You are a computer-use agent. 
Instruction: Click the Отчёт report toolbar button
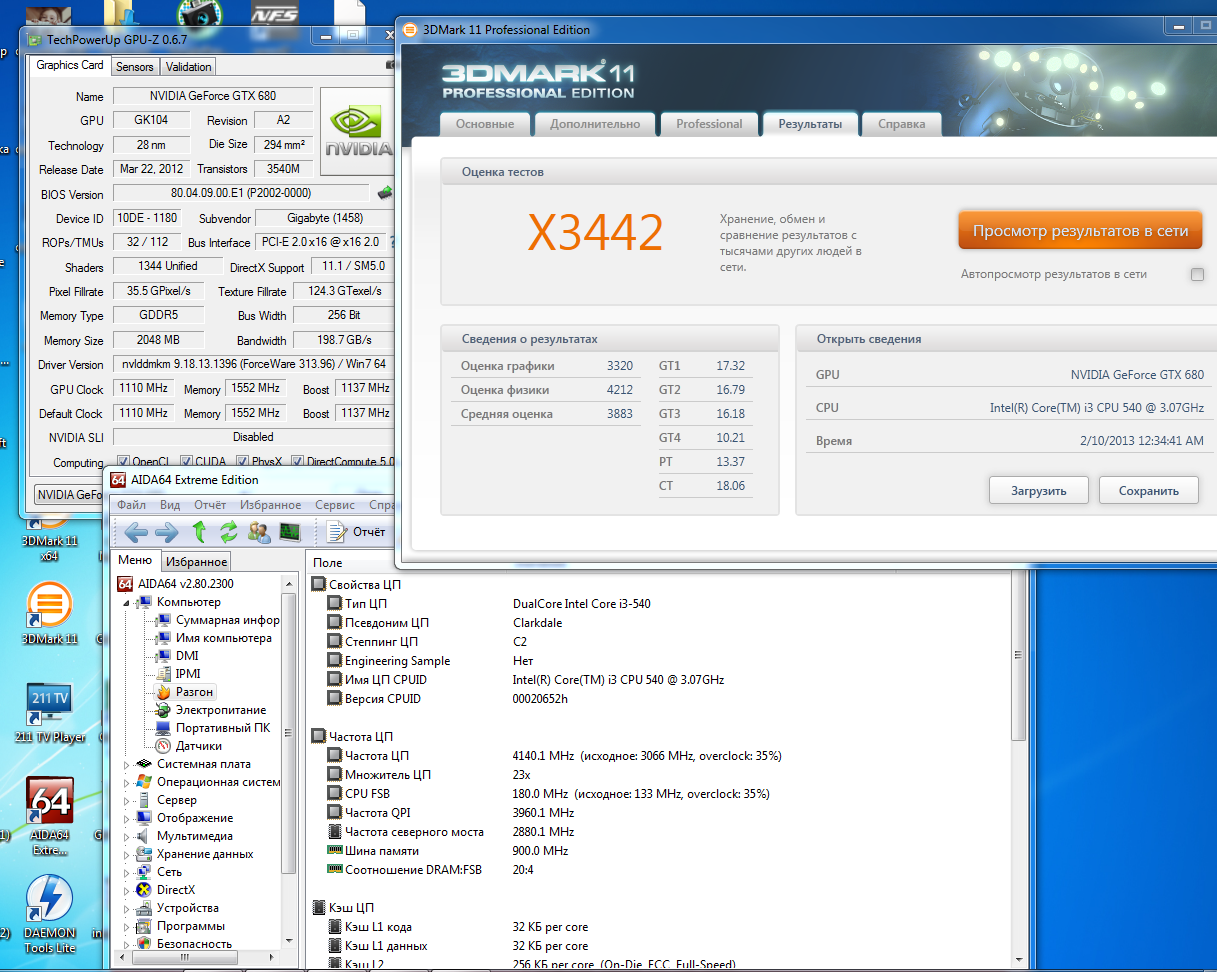click(357, 531)
